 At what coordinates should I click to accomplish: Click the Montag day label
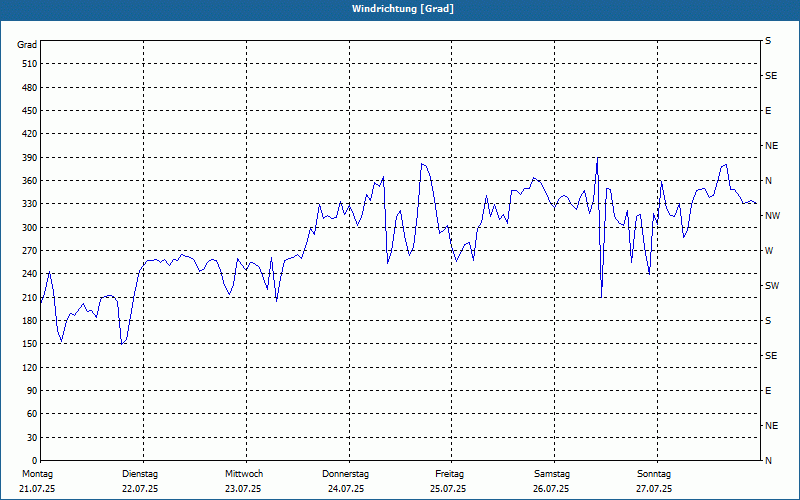pos(38,474)
